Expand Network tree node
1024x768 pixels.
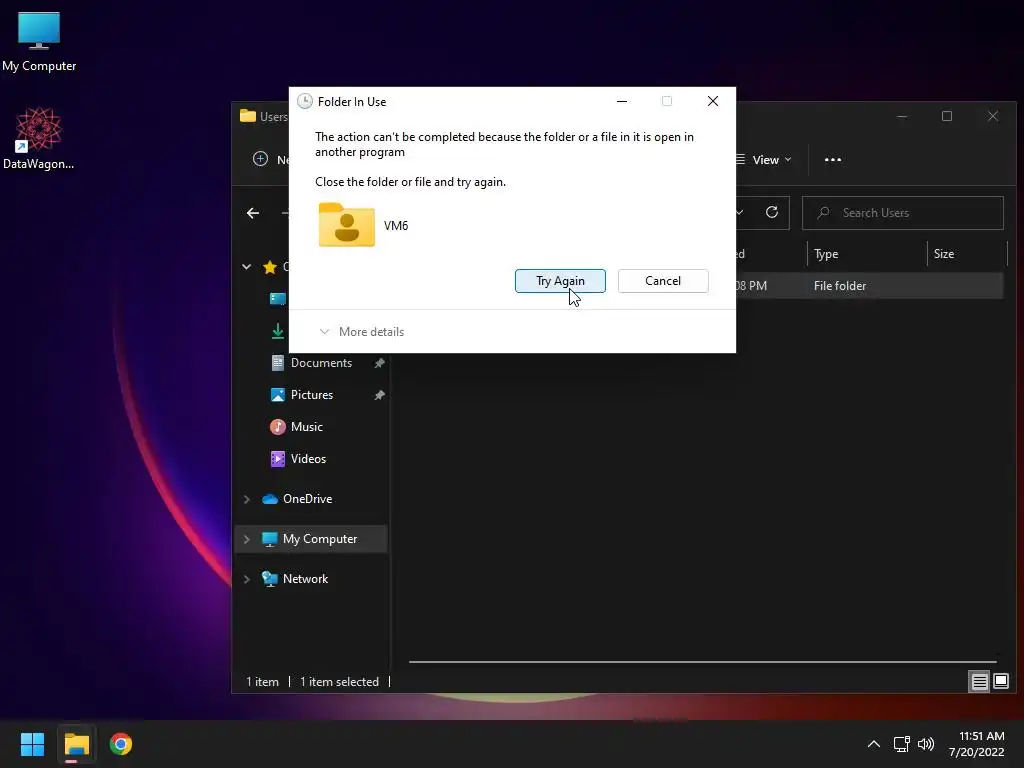coord(246,579)
